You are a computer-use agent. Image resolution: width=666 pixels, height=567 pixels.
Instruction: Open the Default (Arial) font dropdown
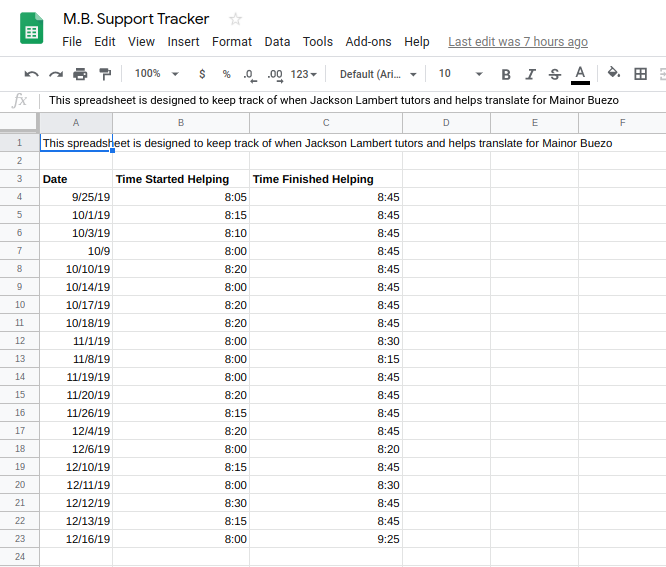pos(378,74)
